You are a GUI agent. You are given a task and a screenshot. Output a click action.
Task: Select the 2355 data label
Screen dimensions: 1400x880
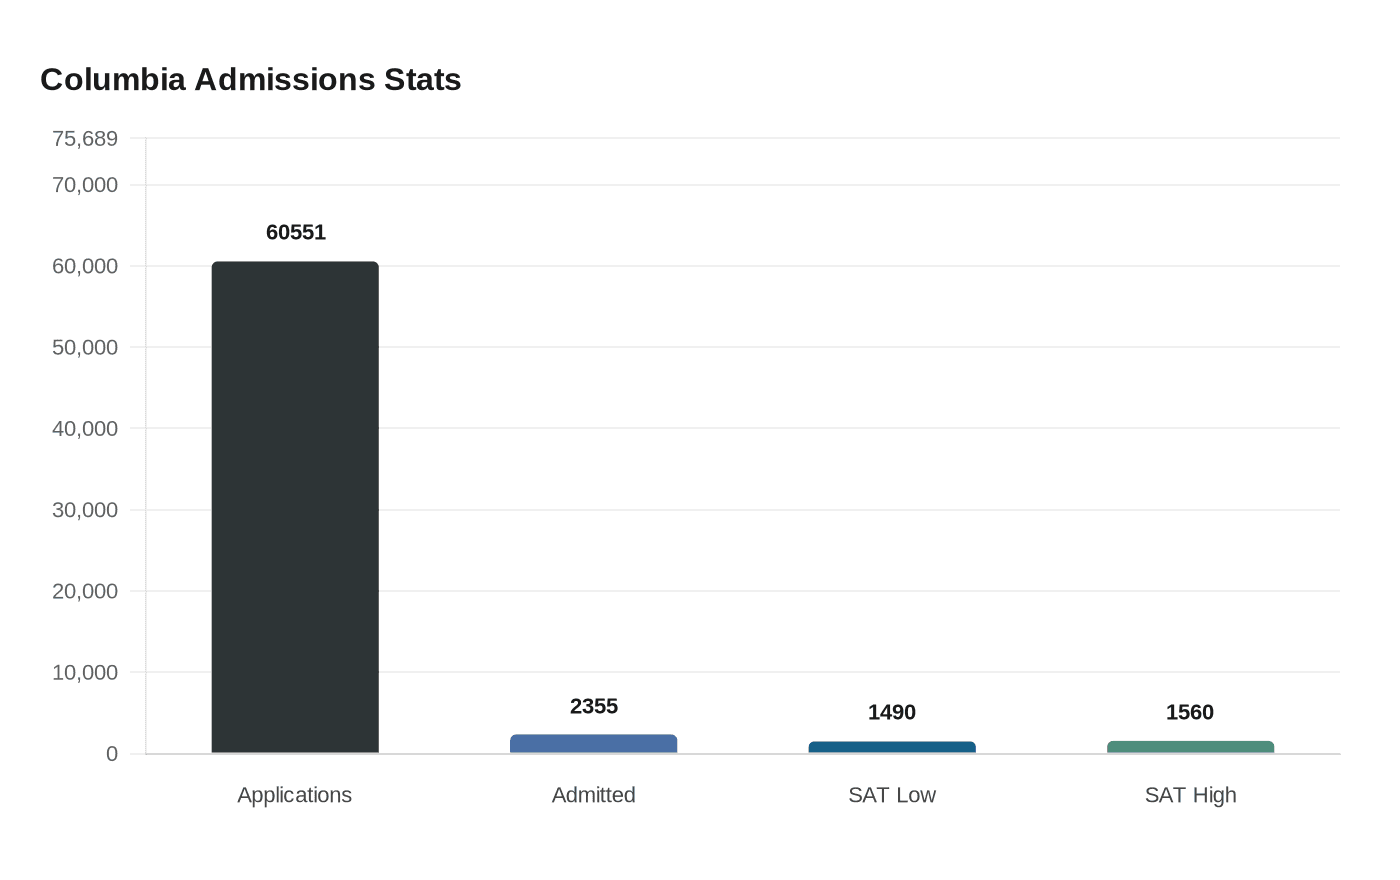click(594, 706)
